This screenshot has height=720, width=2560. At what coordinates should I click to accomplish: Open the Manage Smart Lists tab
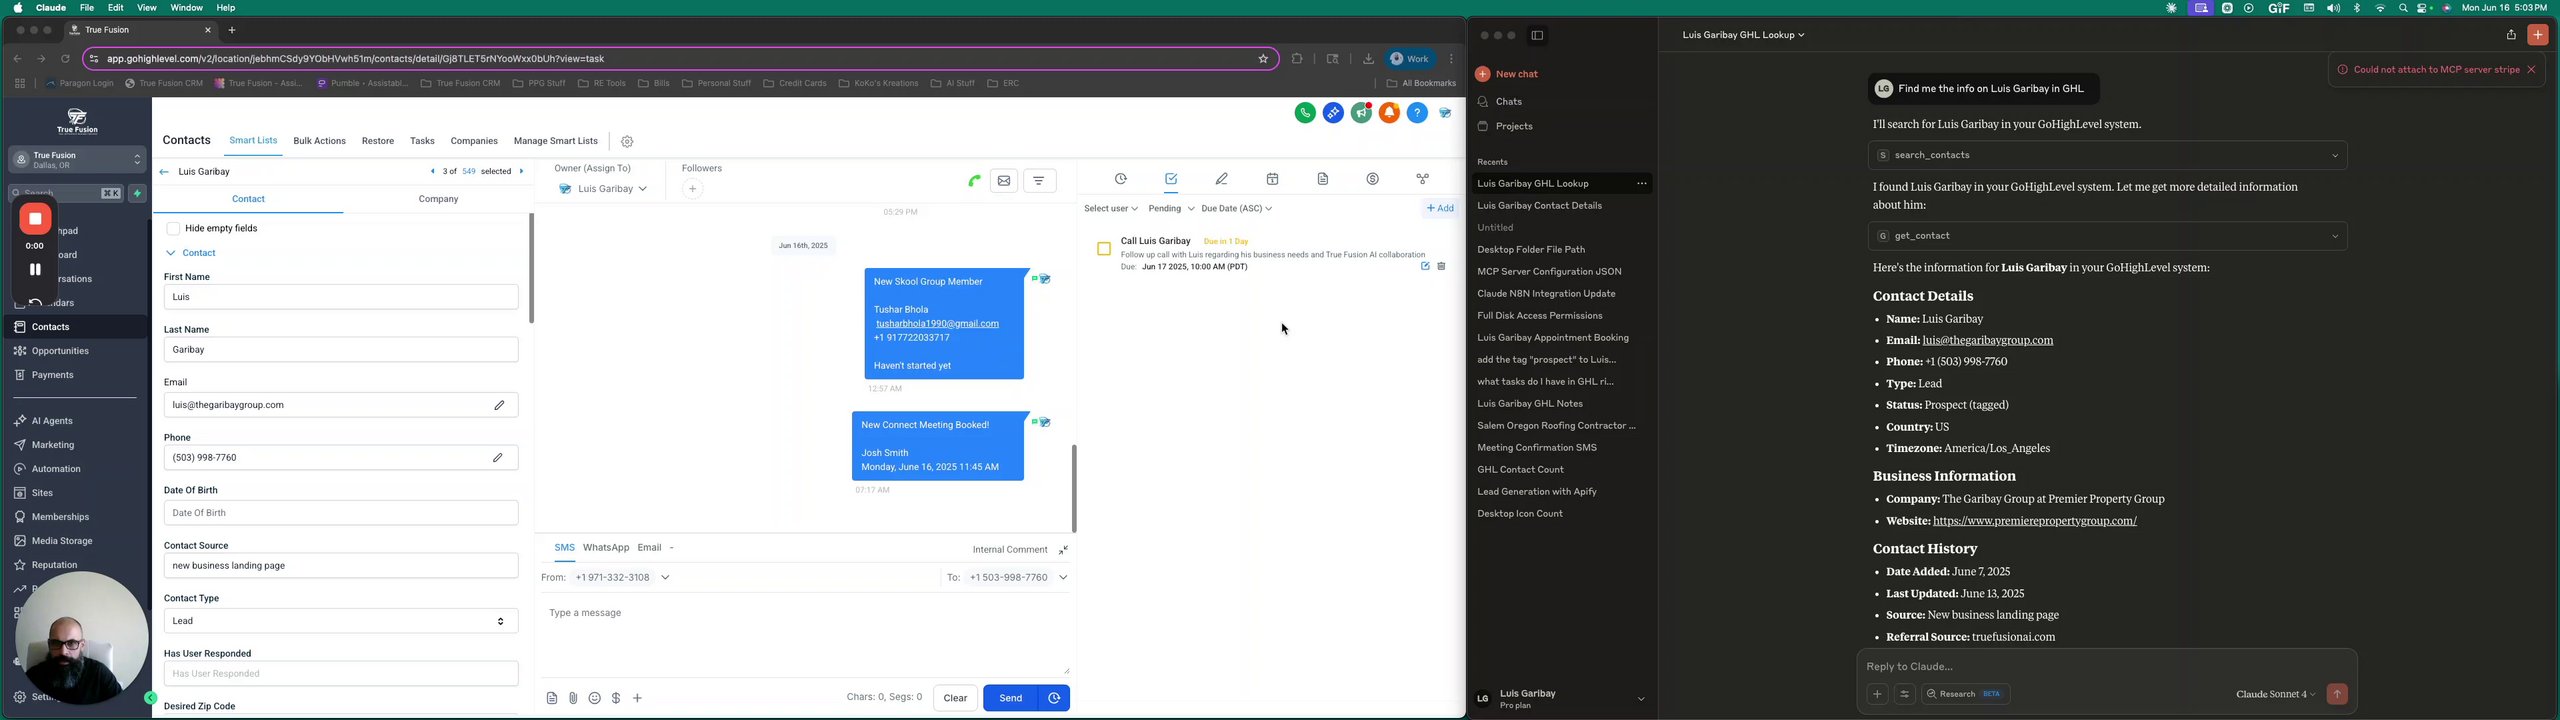pyautogui.click(x=555, y=142)
